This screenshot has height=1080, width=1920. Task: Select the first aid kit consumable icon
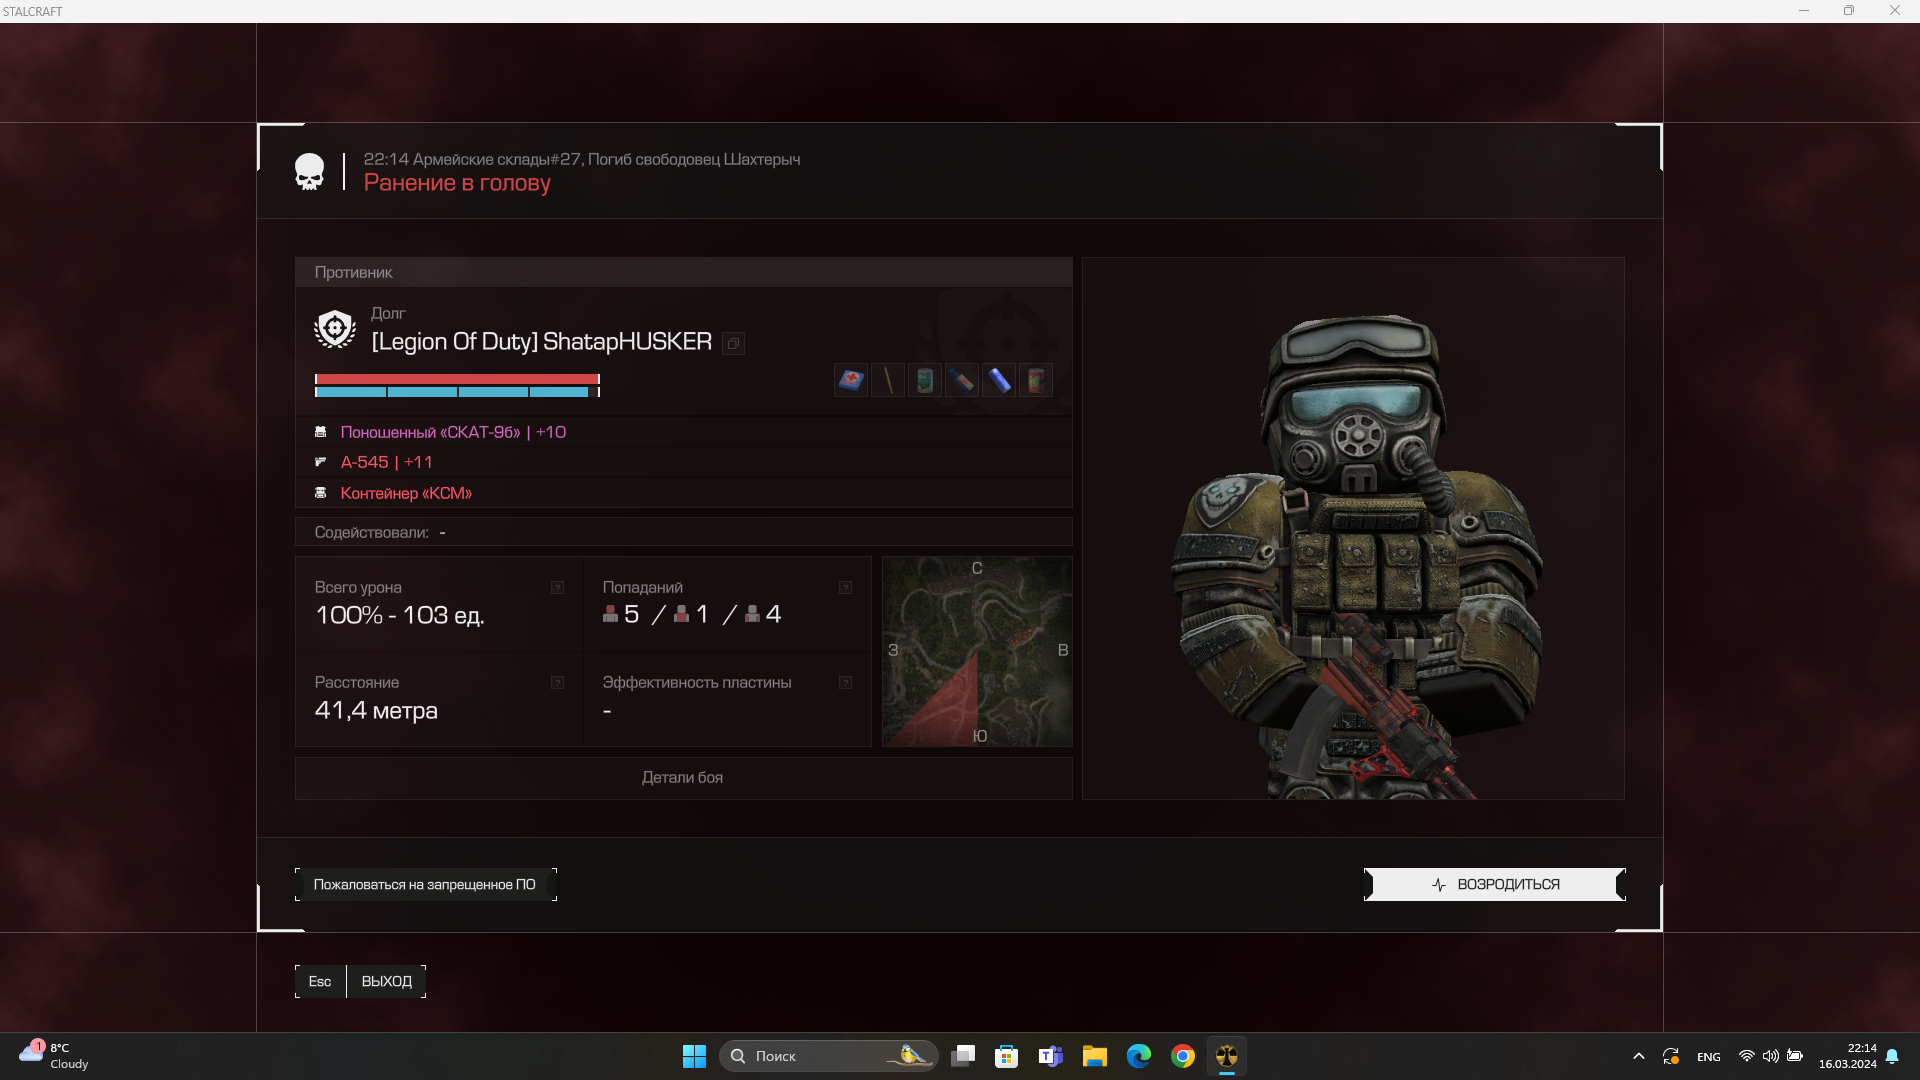(x=851, y=380)
